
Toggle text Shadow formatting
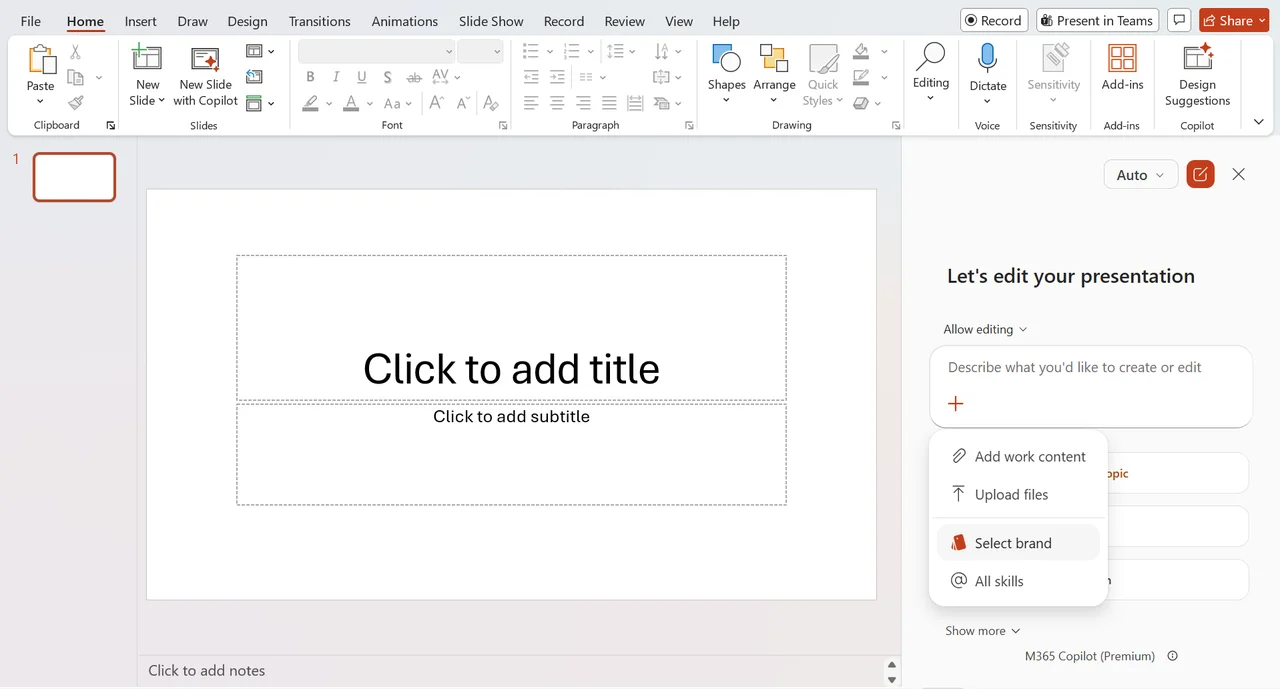click(387, 77)
